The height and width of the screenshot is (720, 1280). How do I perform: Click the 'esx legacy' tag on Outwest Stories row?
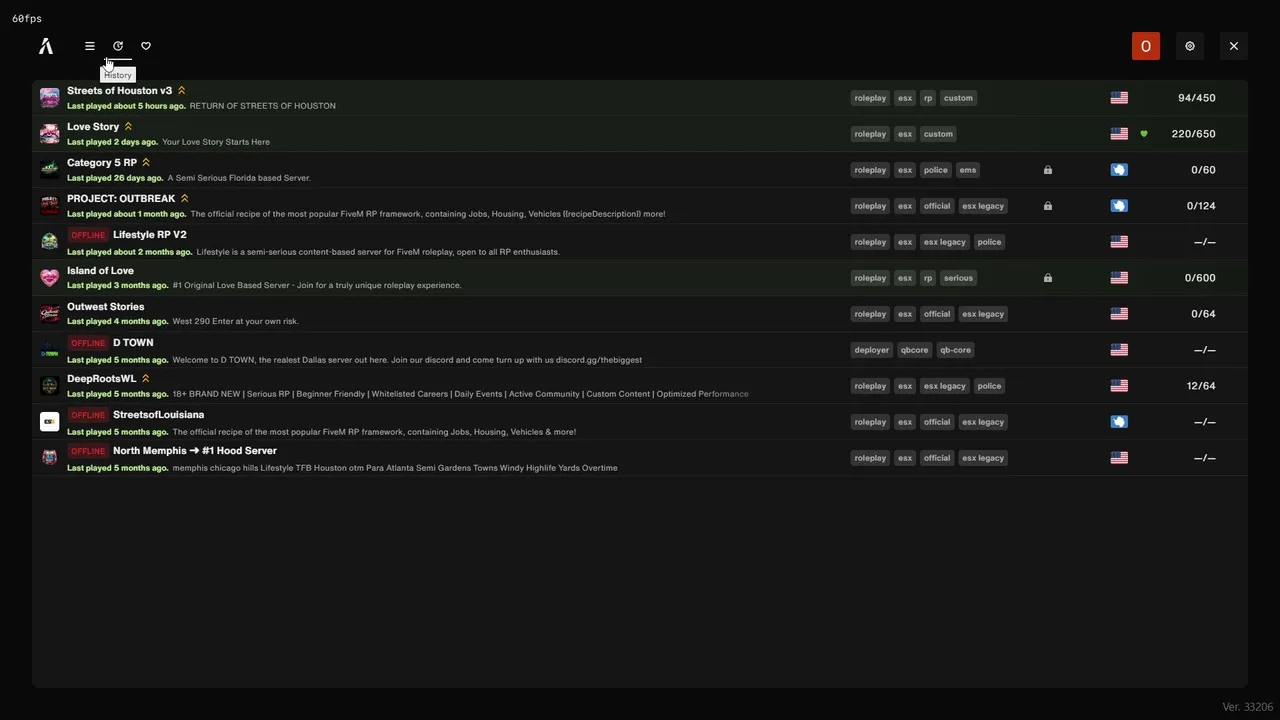tap(983, 314)
